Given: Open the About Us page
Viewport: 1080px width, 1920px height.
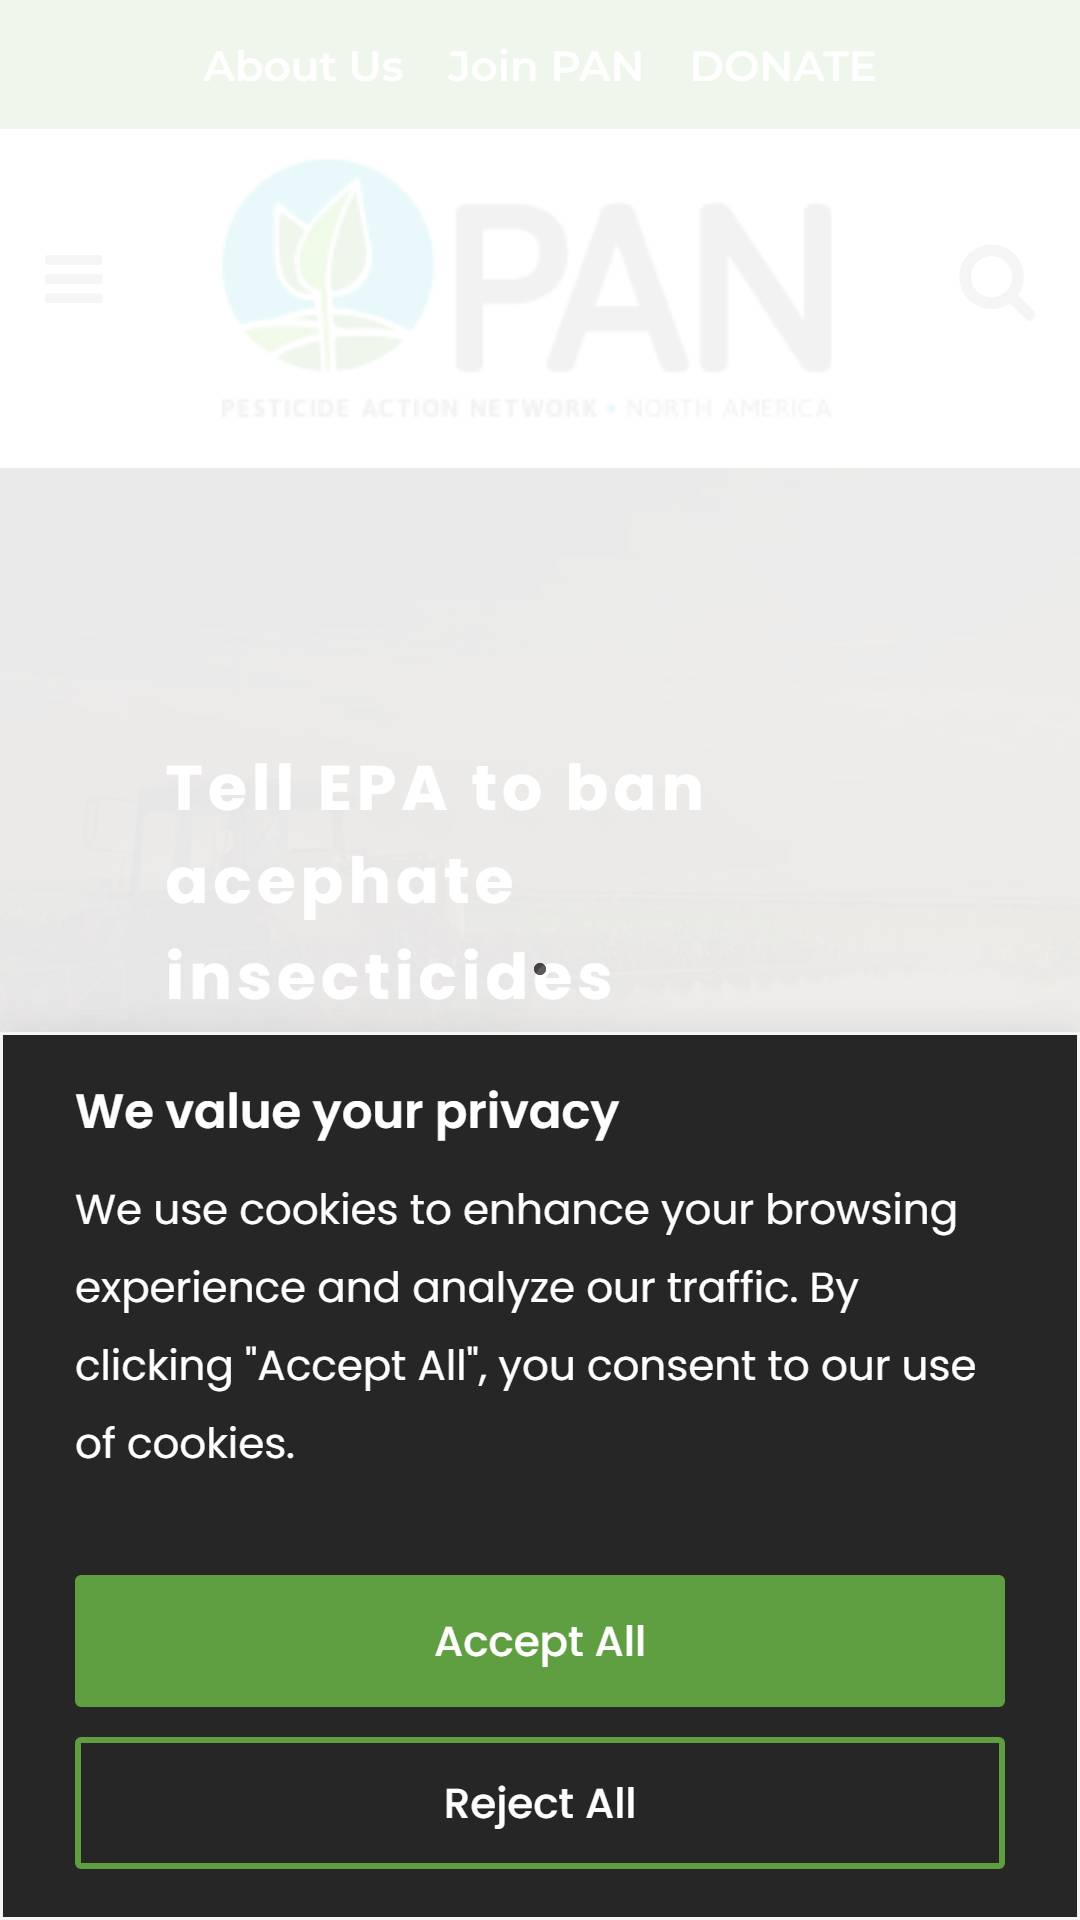Looking at the screenshot, I should pyautogui.click(x=303, y=66).
